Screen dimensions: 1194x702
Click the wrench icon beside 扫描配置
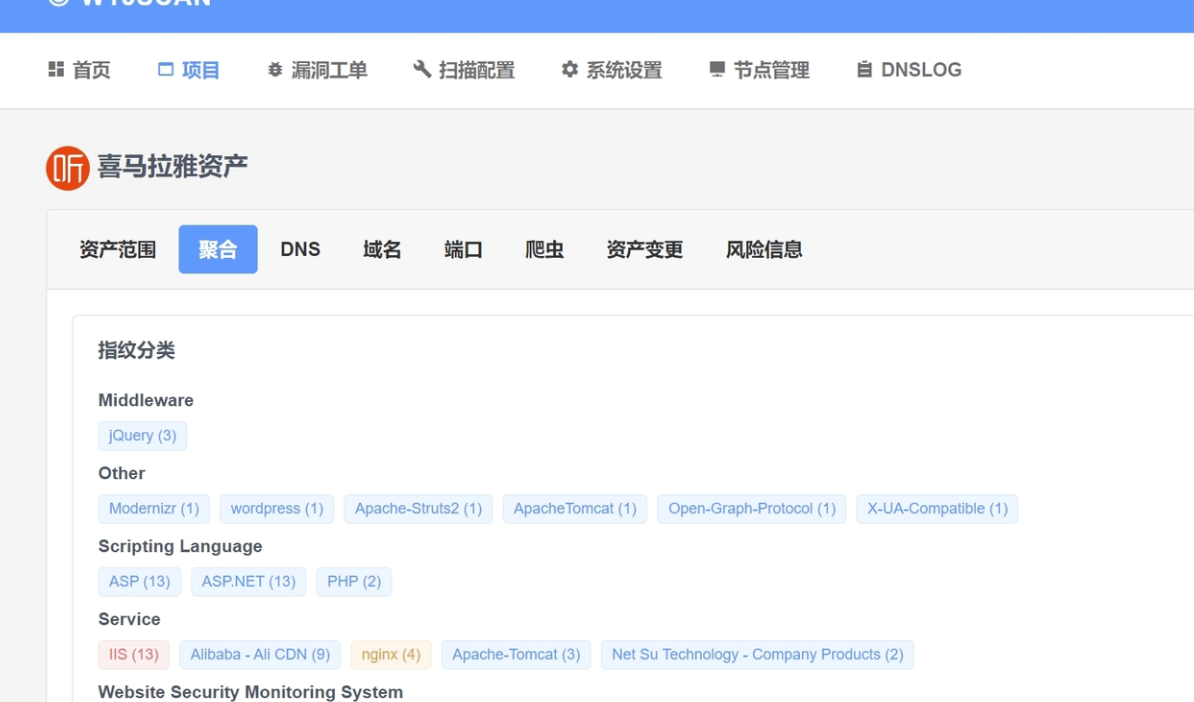[x=422, y=69]
